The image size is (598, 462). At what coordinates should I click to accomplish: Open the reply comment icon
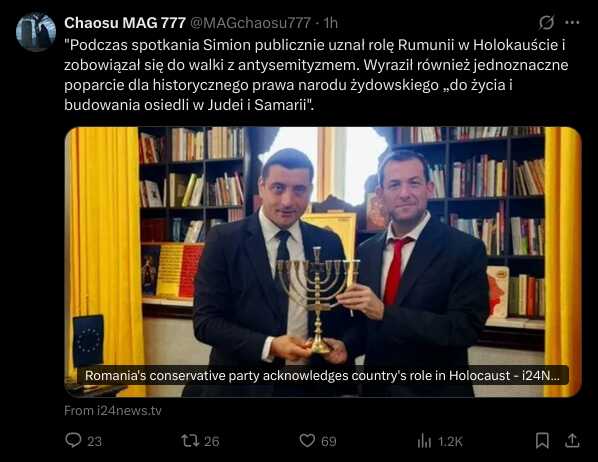point(73,440)
